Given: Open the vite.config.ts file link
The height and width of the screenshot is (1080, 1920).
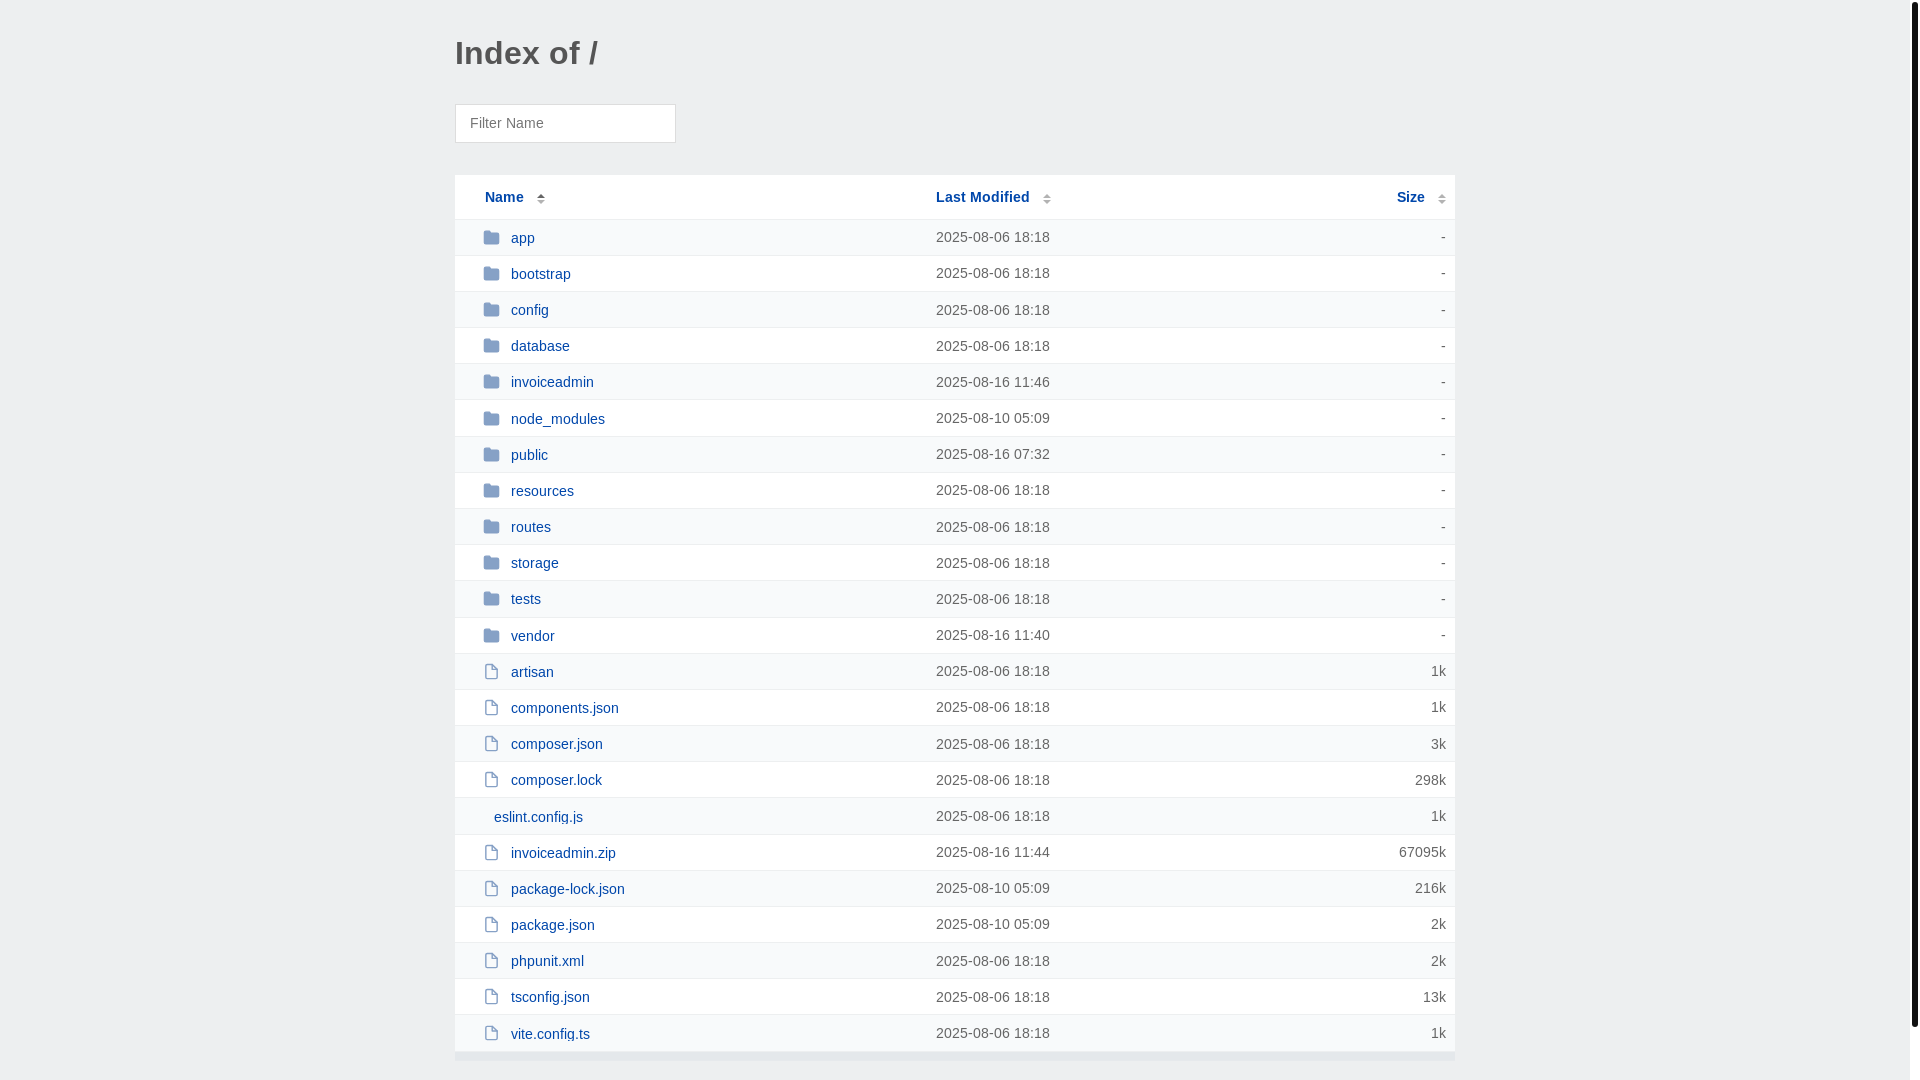Looking at the screenshot, I should pyautogui.click(x=550, y=1034).
